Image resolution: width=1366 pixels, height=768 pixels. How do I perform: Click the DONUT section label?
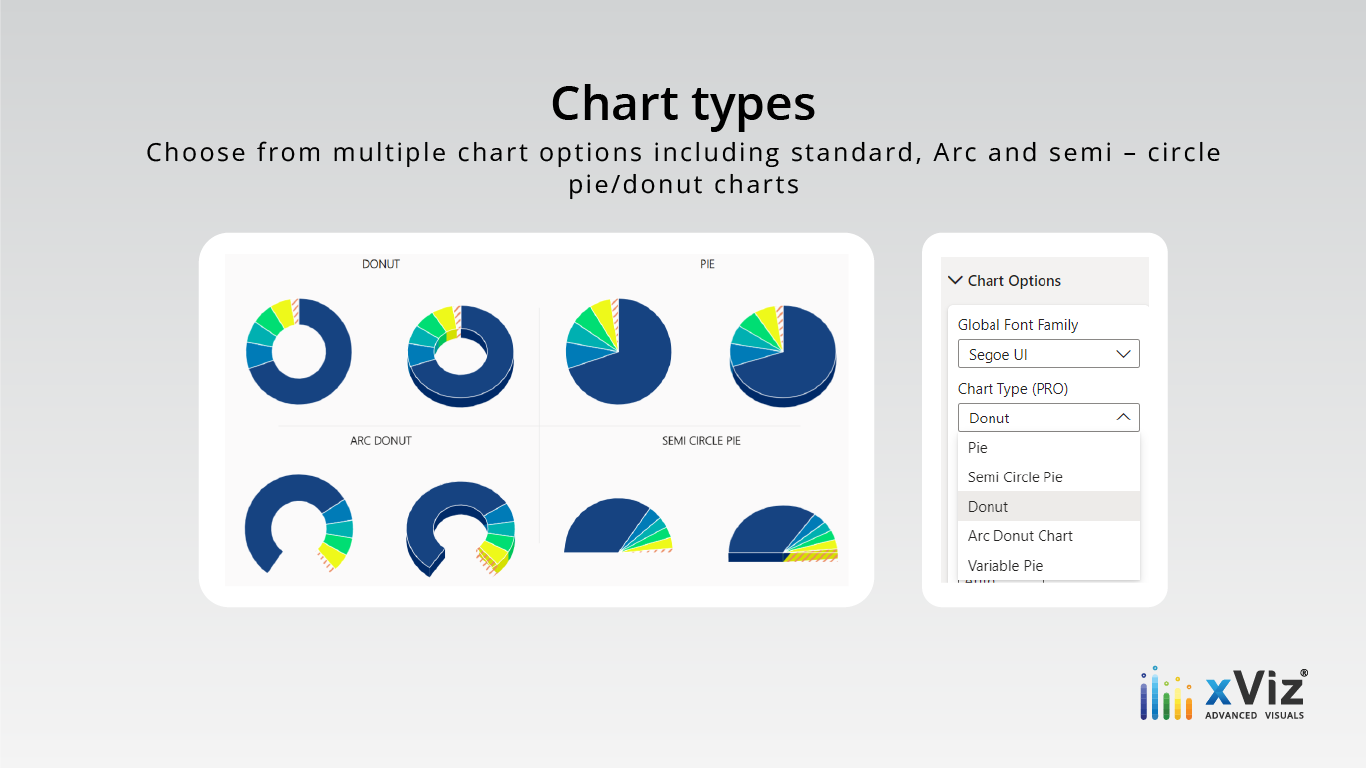[381, 264]
